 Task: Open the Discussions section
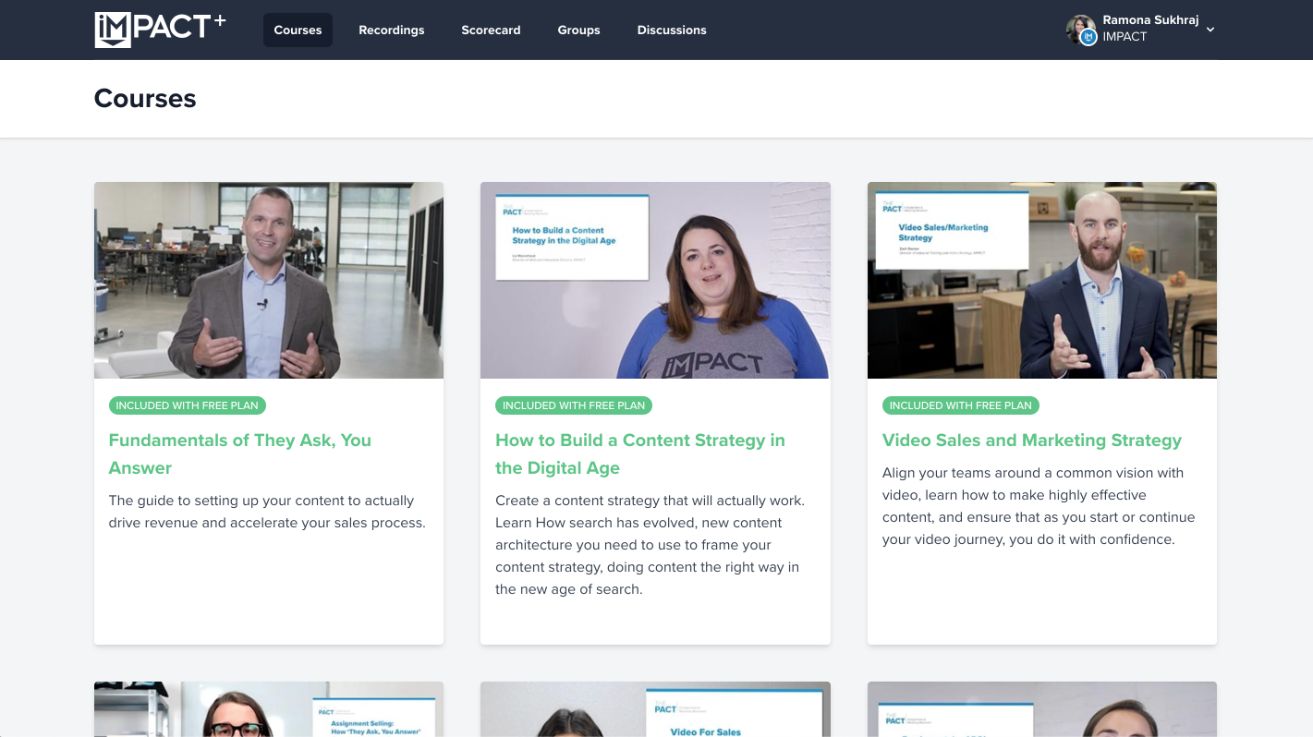pyautogui.click(x=671, y=29)
